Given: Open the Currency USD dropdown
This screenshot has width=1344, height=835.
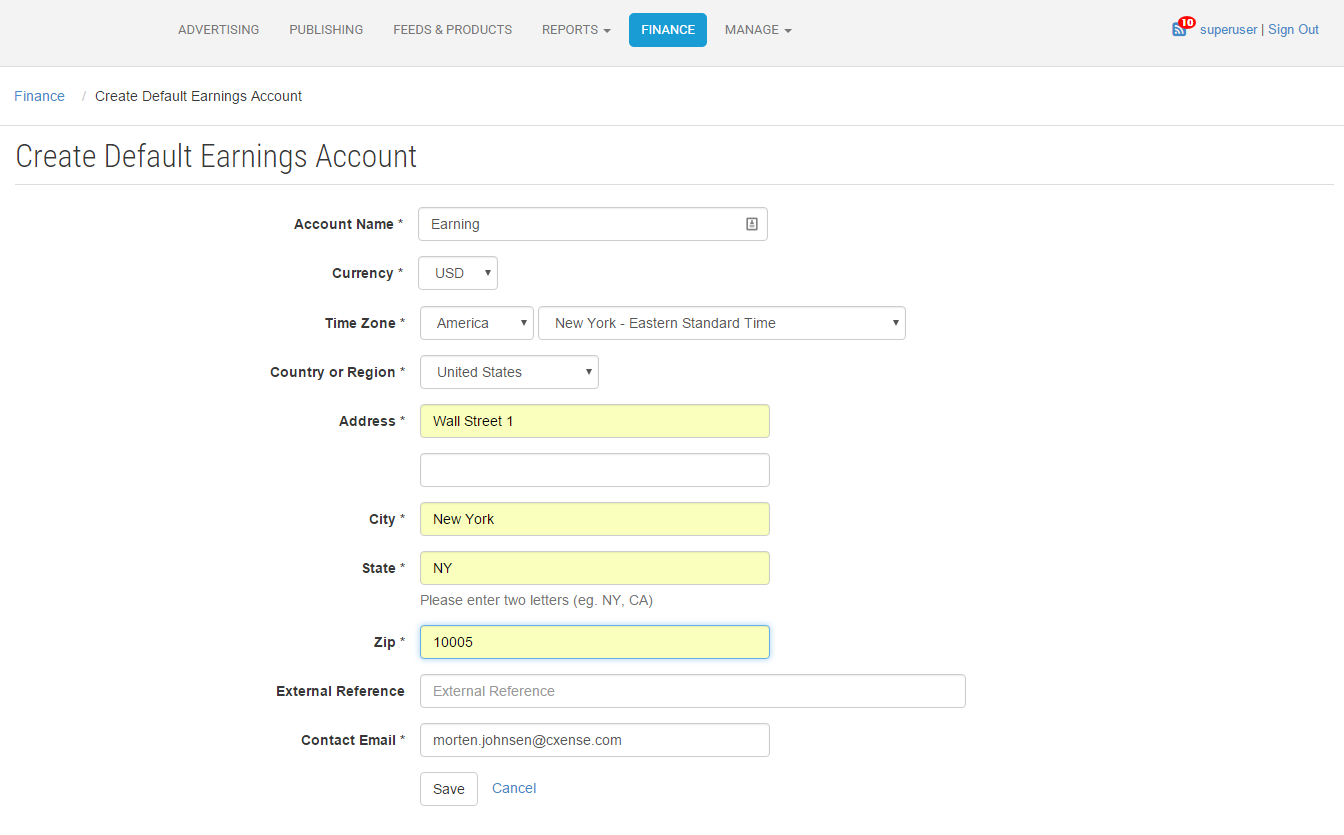Looking at the screenshot, I should coord(458,273).
